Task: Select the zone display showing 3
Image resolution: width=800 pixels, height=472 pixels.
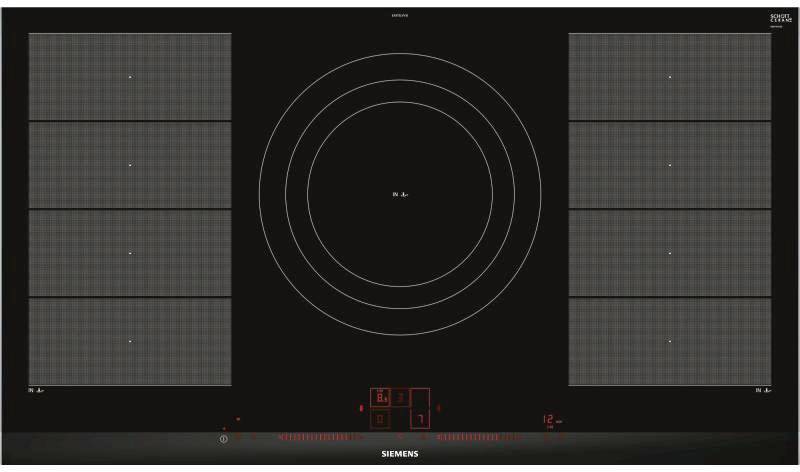Action: (x=400, y=398)
